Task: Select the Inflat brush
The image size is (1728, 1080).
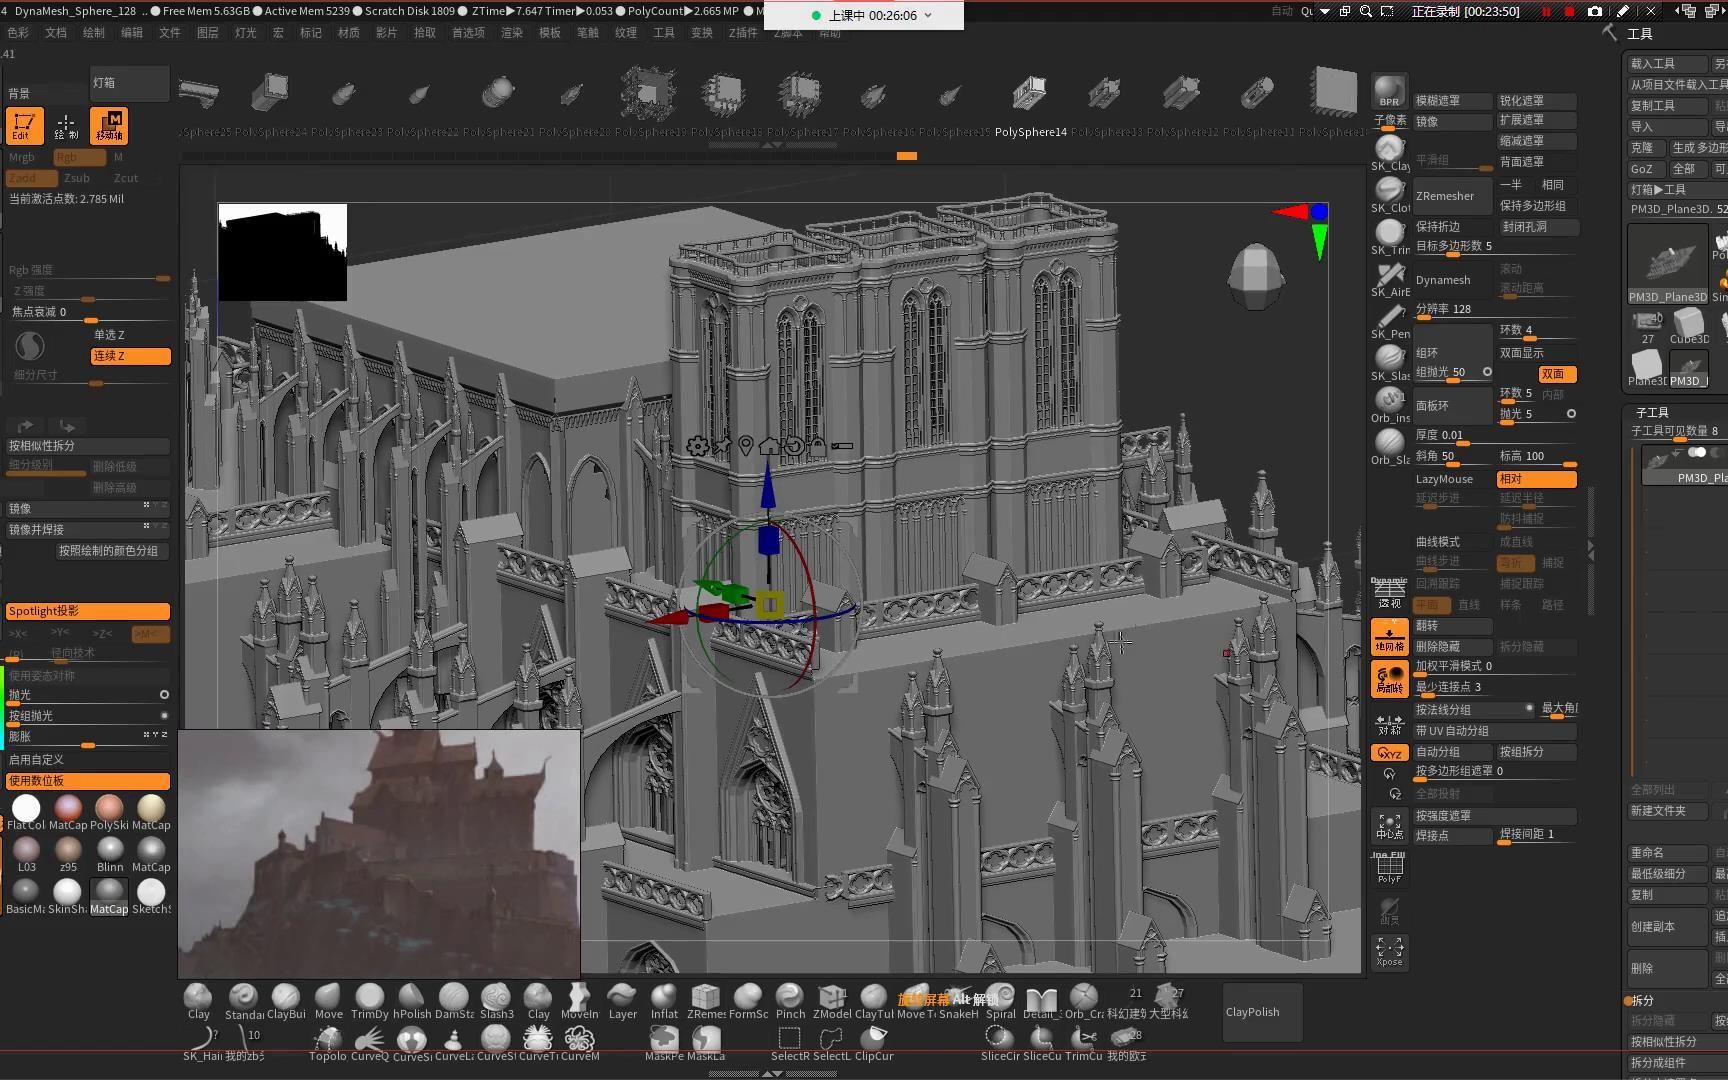Action: tap(663, 998)
